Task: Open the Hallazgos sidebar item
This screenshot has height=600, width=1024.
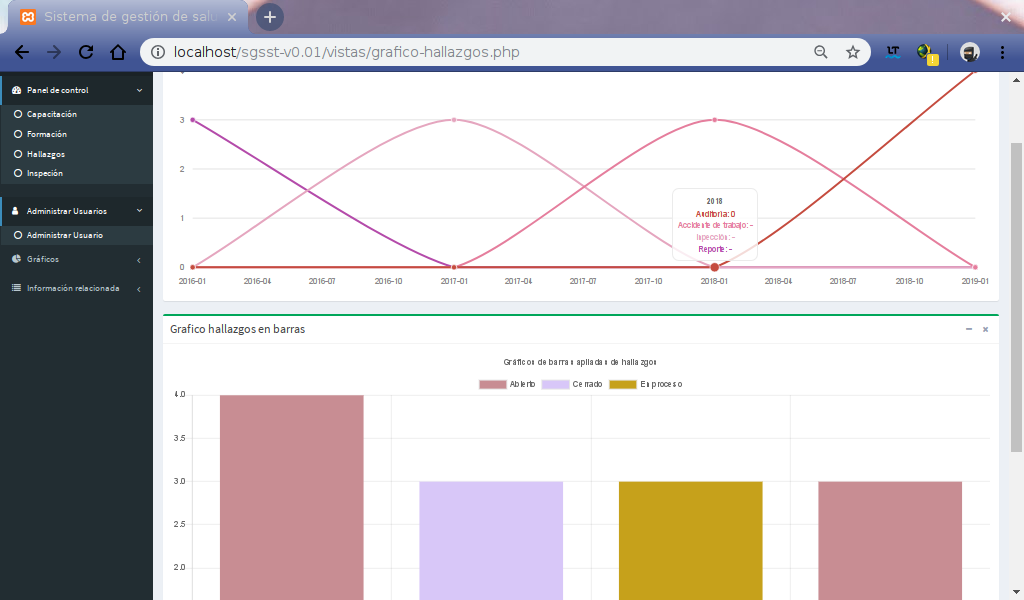Action: pyautogui.click(x=46, y=154)
